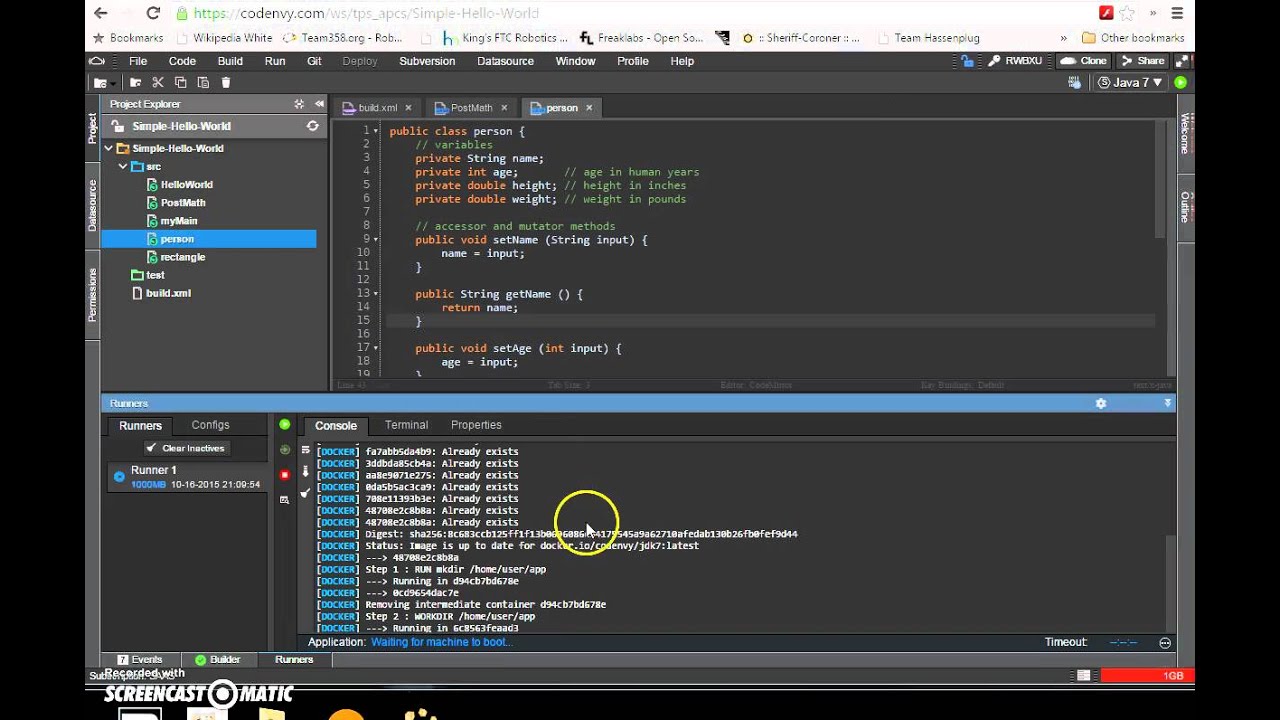Click the view logs icon below stop

point(285,498)
